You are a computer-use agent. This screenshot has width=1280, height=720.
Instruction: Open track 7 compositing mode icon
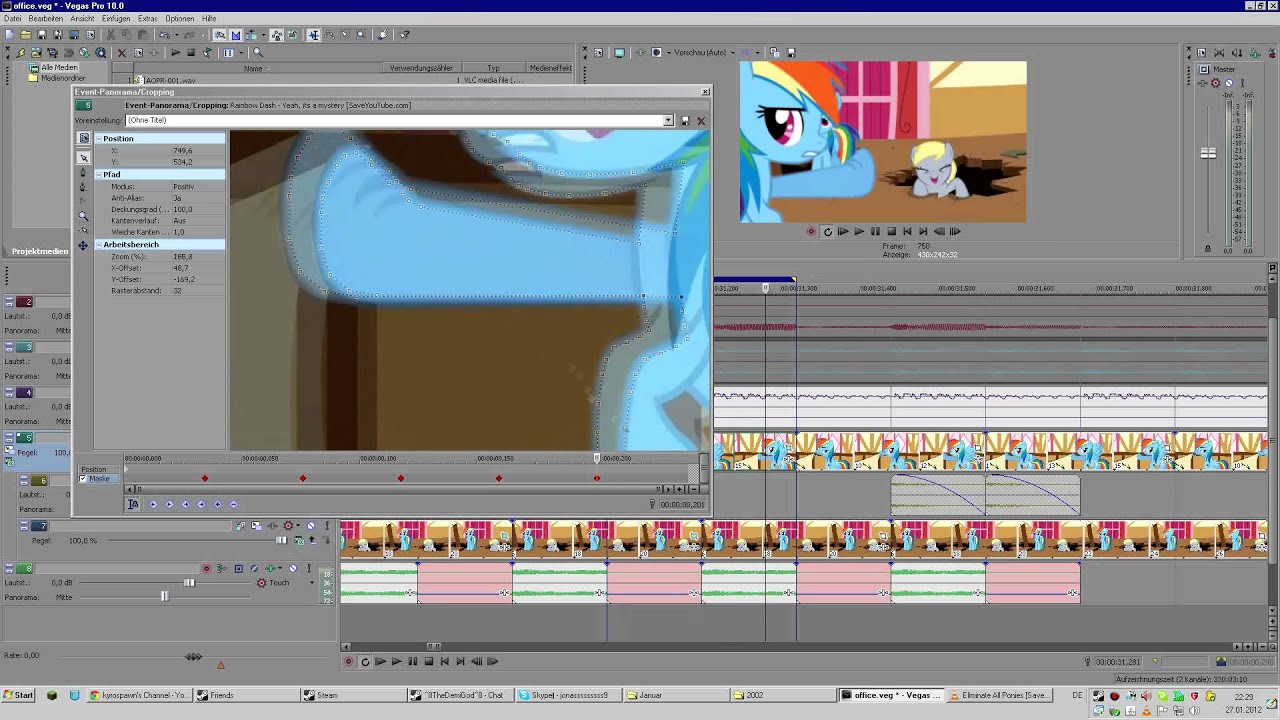click(299, 540)
